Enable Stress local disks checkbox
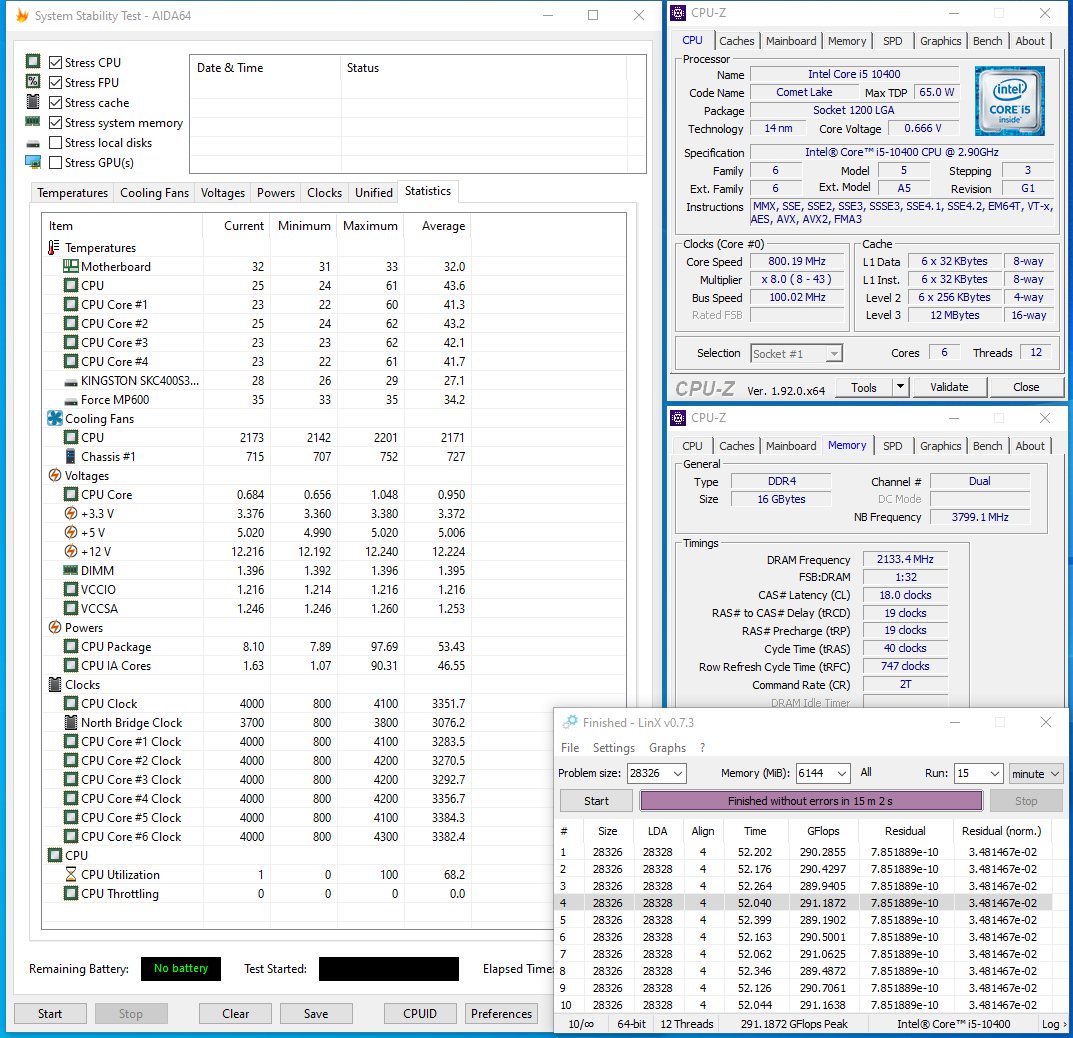The image size is (1073, 1038). [56, 143]
